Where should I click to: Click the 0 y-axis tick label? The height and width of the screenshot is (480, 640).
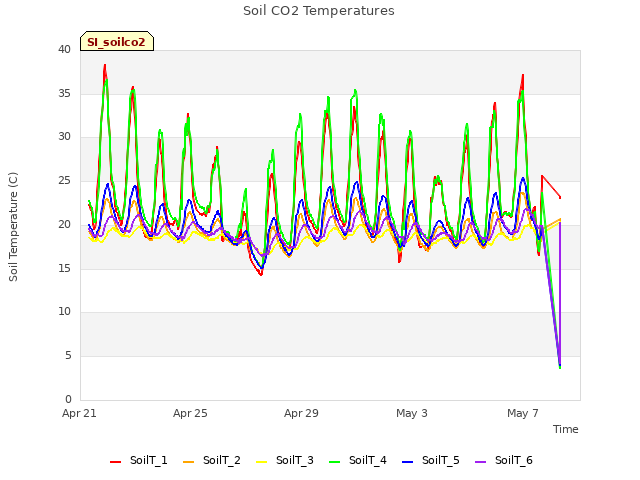pos(68,399)
